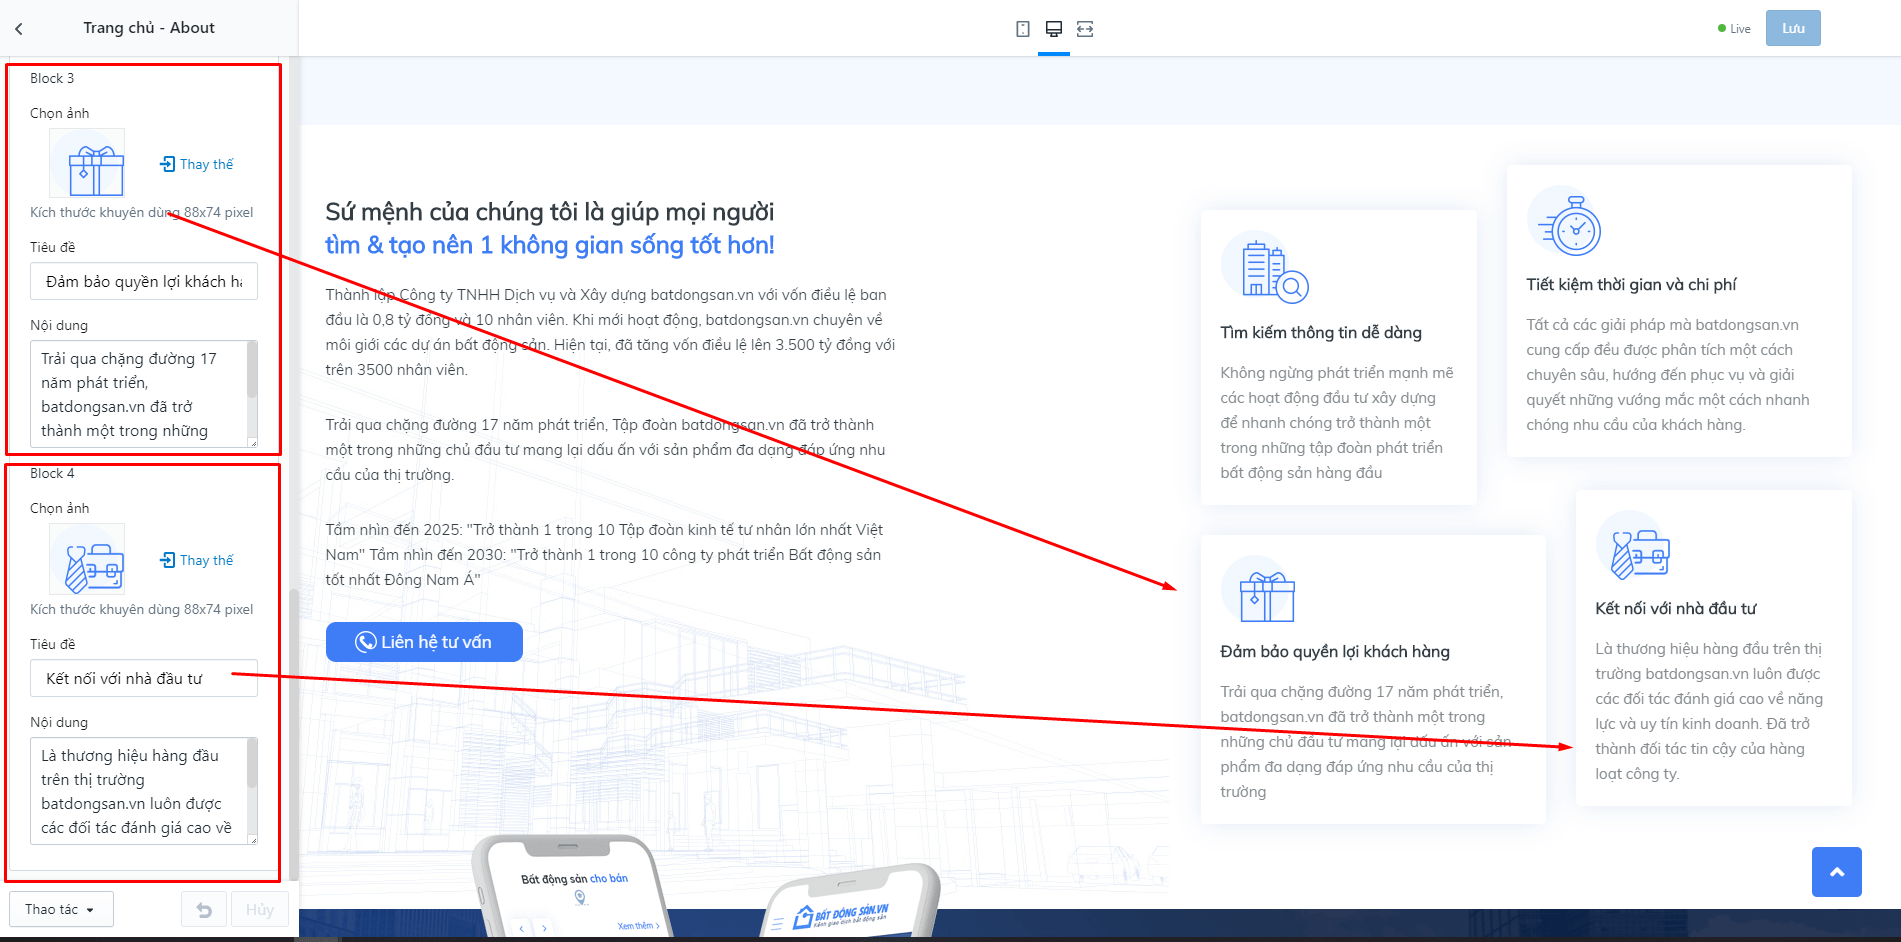
Task: Click the stopwatch icon in preview
Action: coord(1565,222)
